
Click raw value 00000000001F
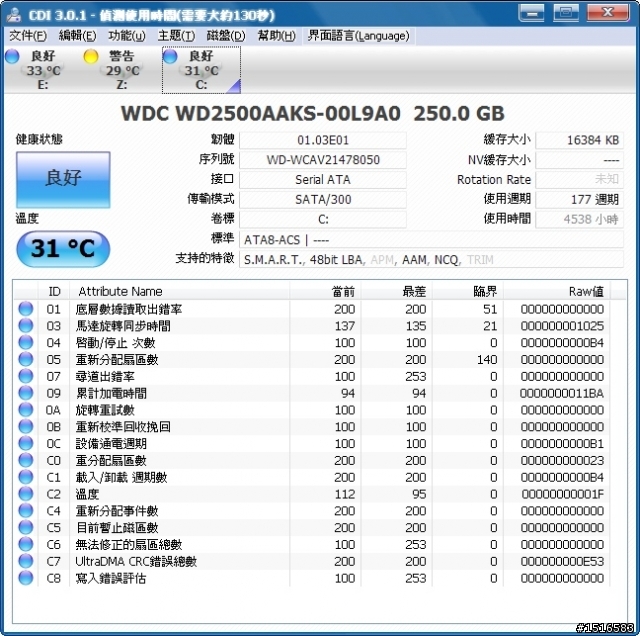(562, 494)
